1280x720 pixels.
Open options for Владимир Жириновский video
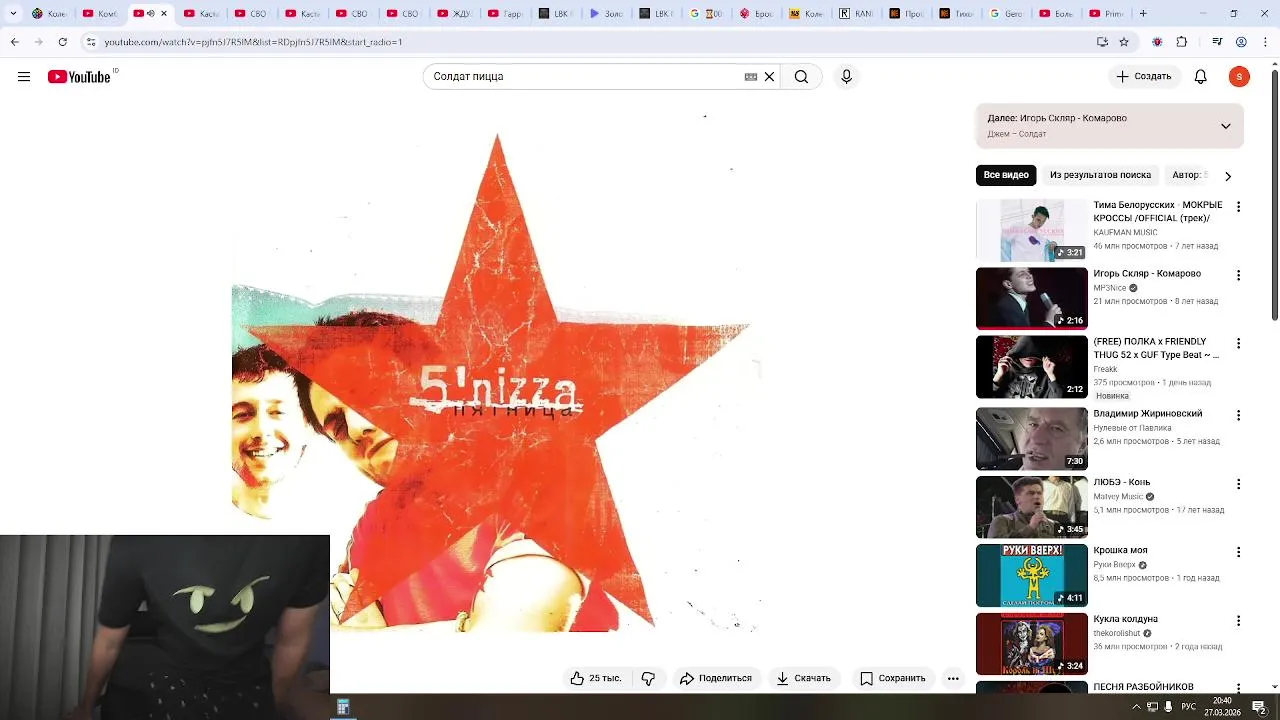(x=1238, y=415)
